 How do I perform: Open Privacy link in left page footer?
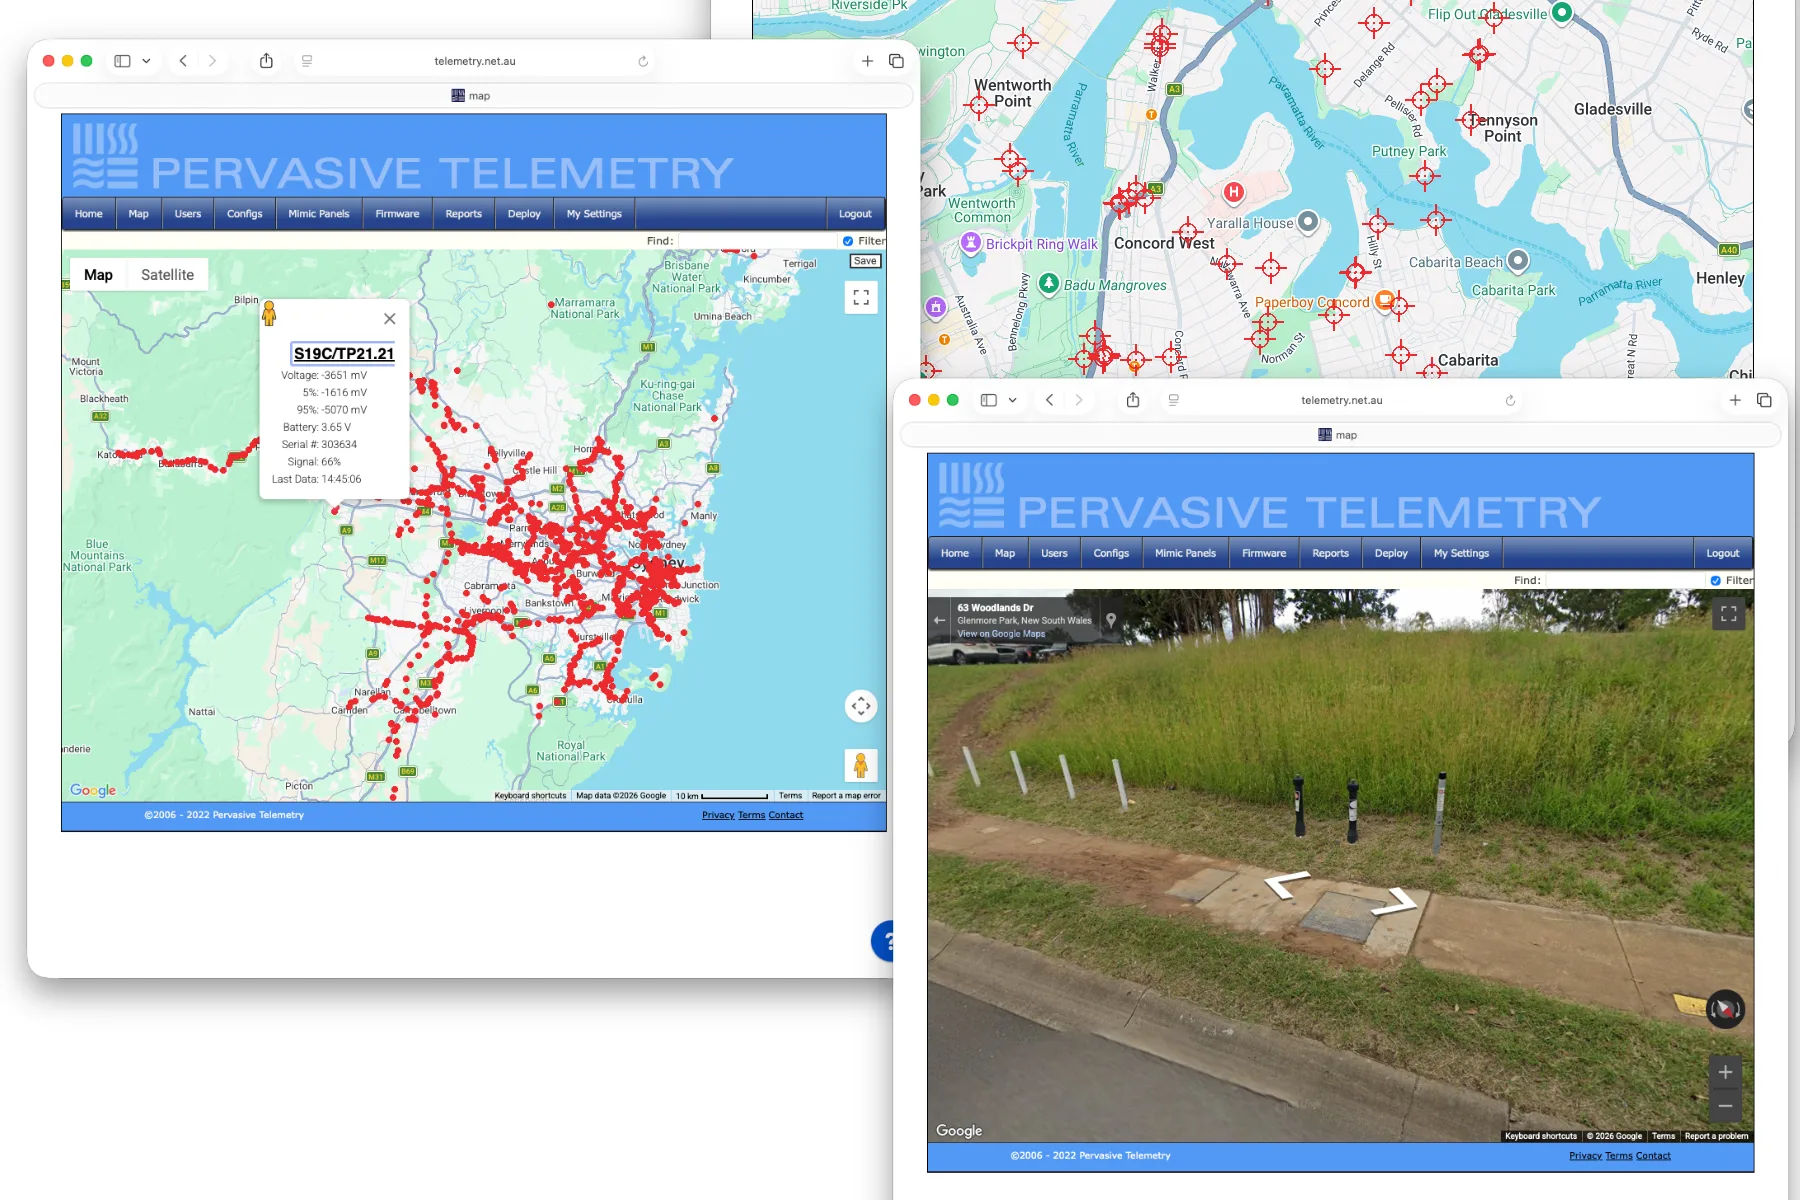[x=718, y=815]
